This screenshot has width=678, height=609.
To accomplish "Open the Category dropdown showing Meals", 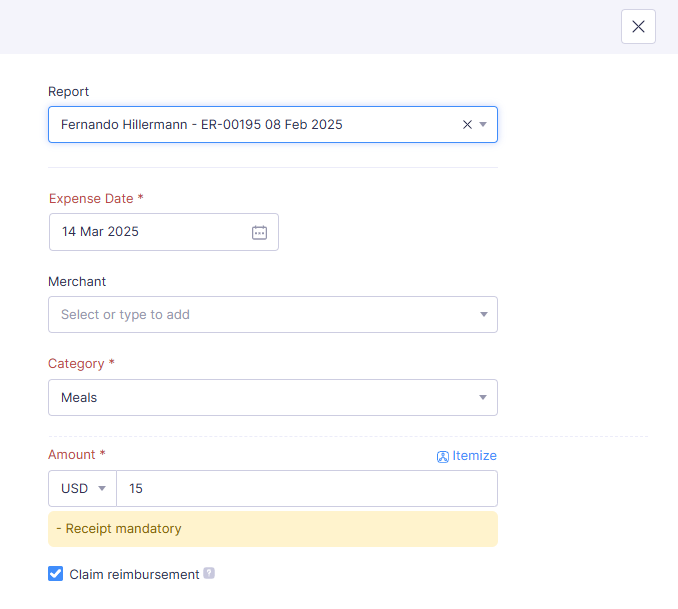I will point(260,397).
